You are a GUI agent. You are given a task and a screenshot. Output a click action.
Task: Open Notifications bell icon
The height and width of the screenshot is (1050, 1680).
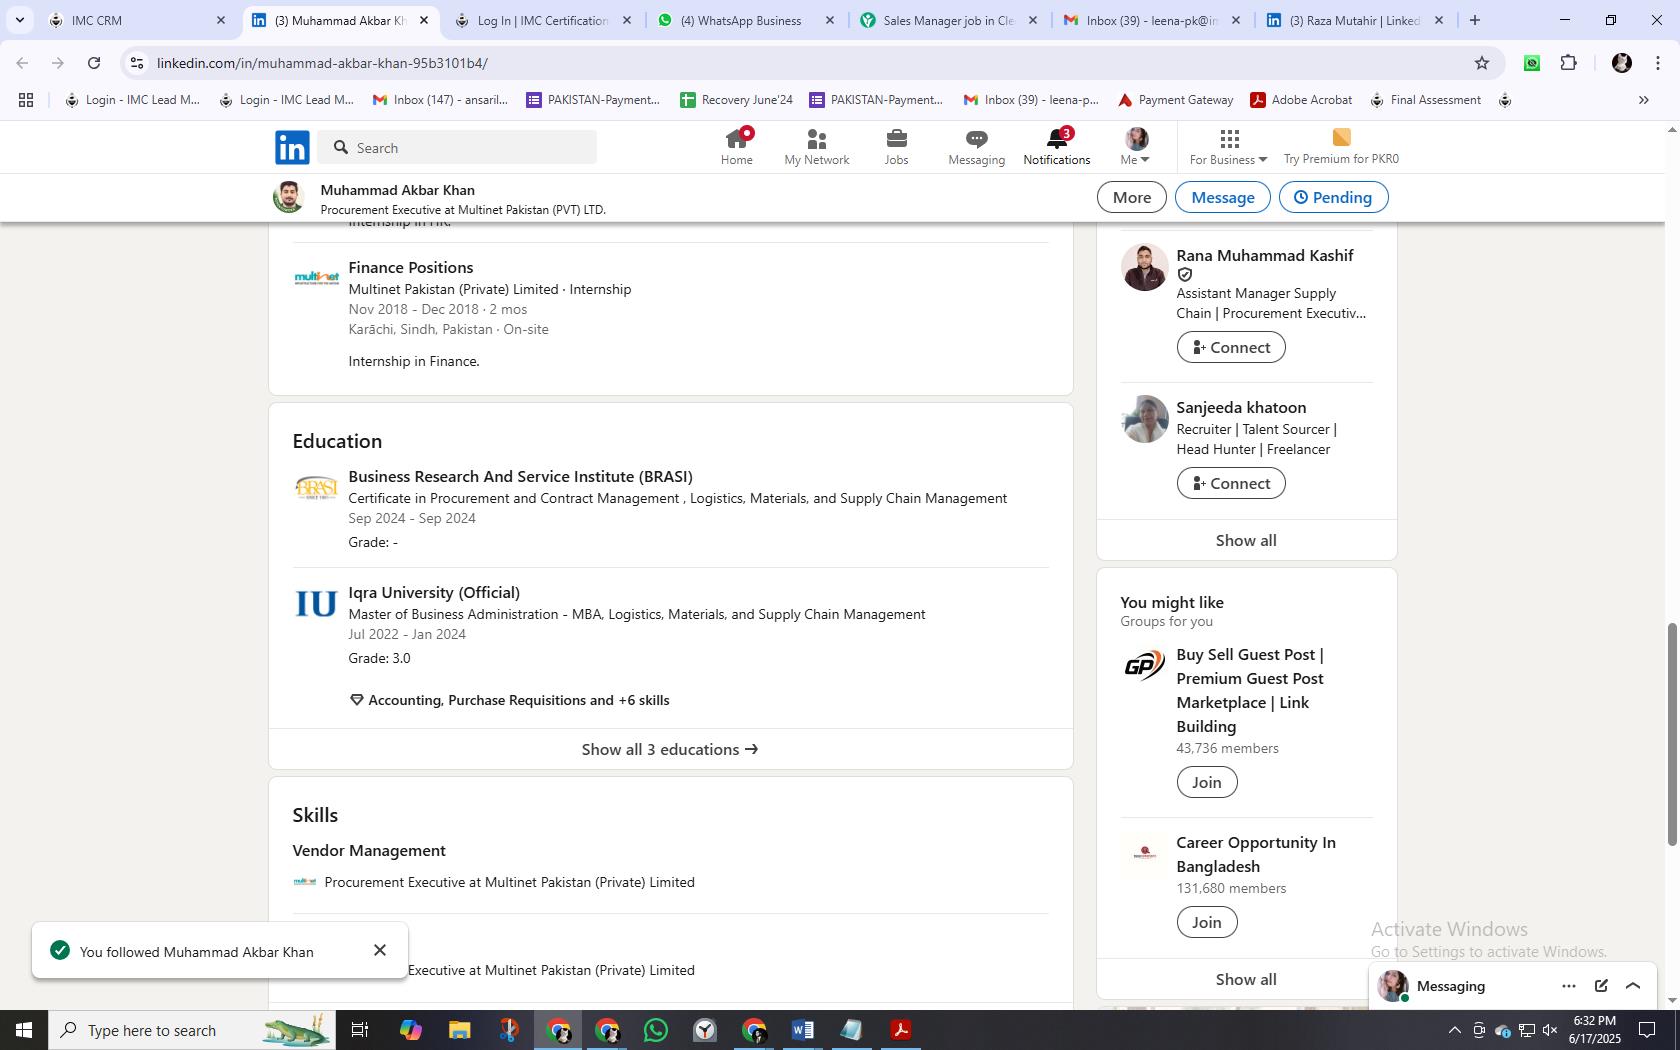click(1057, 147)
